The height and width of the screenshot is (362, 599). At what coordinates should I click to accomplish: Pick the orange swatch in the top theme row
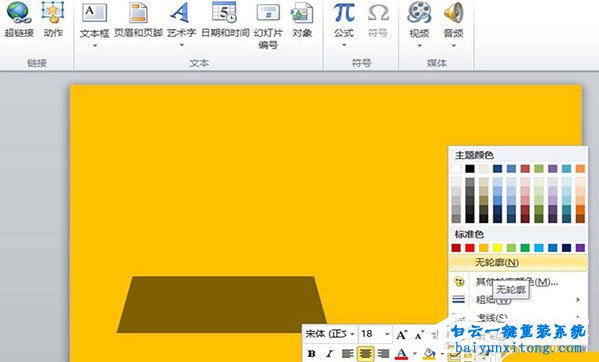580,169
